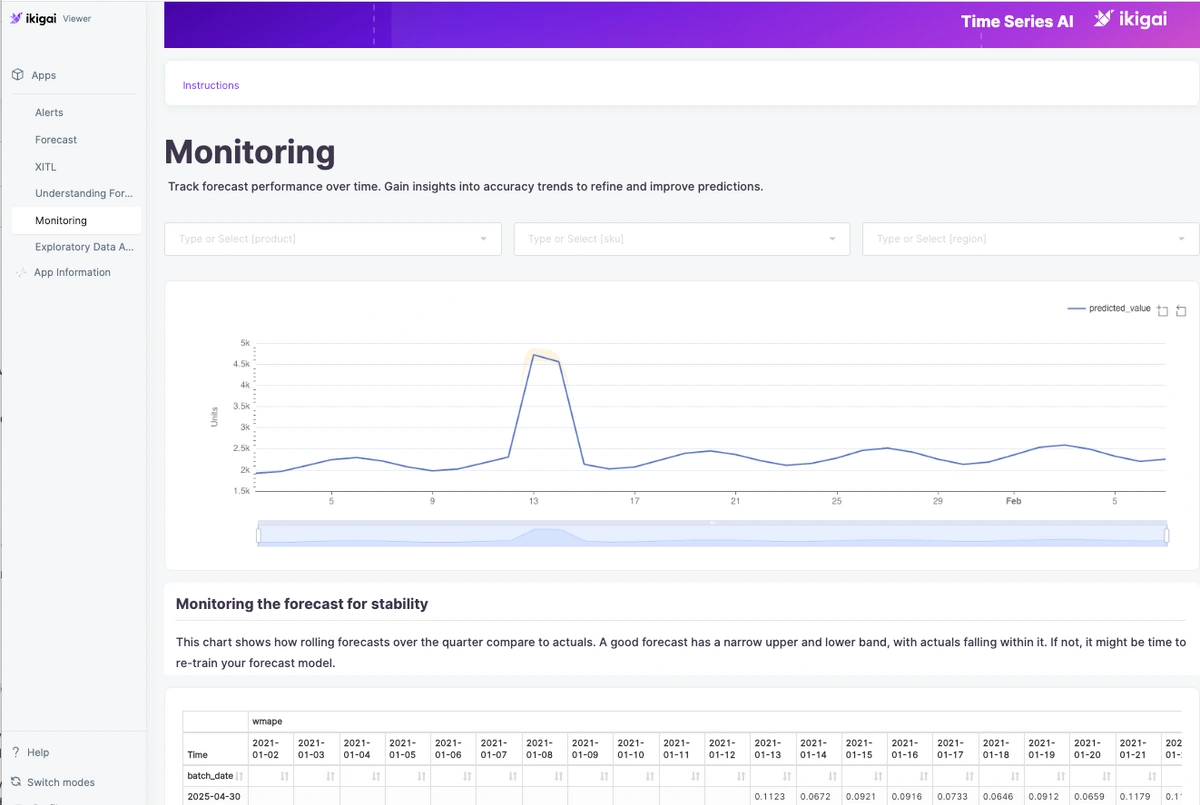Click the sort icon under 2021-01-08
The width and height of the screenshot is (1200, 805).
click(x=559, y=775)
